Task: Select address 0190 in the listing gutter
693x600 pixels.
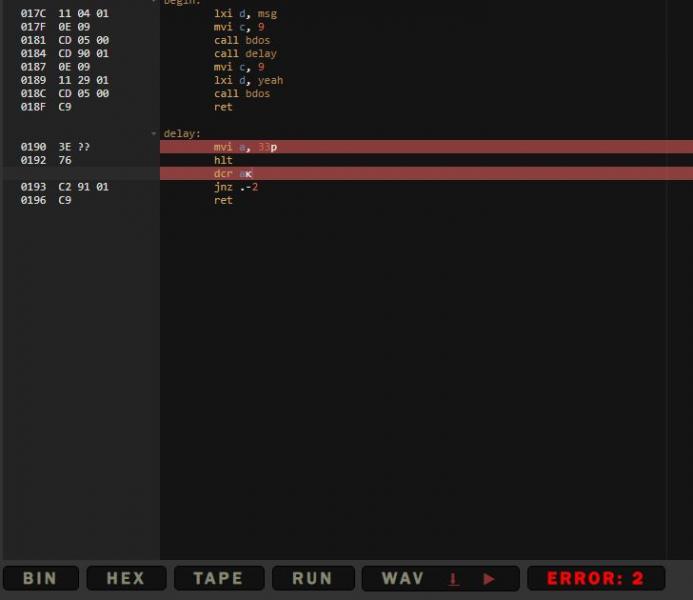Action: (x=33, y=147)
